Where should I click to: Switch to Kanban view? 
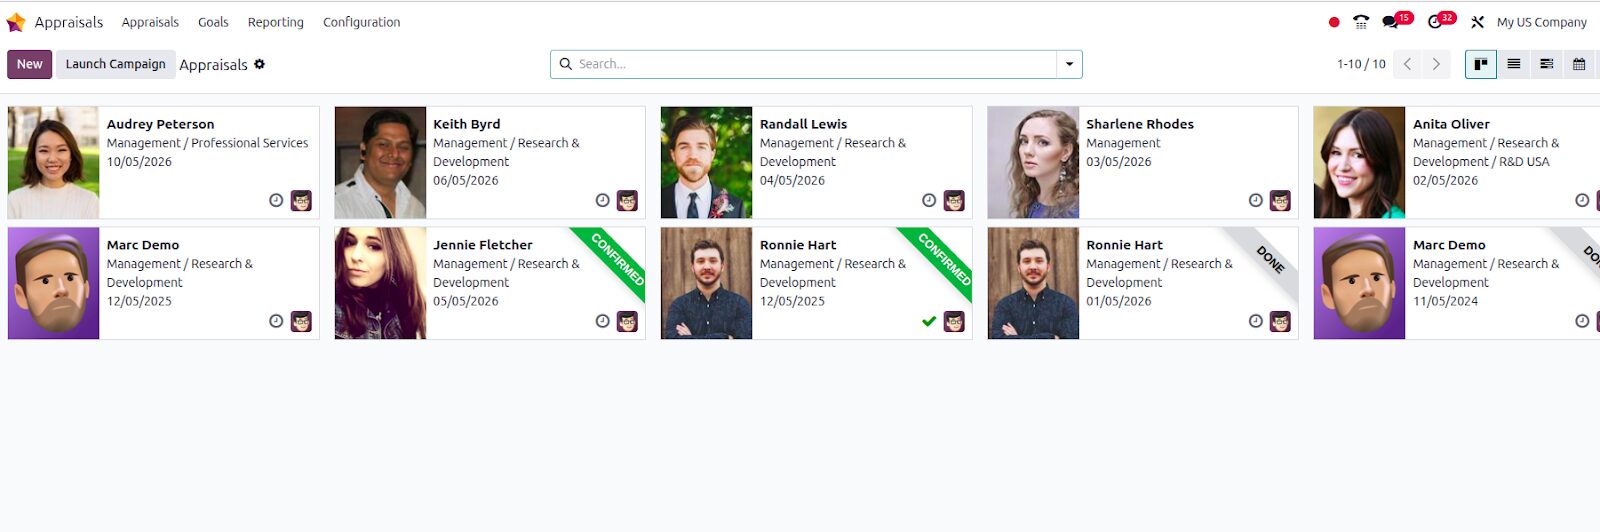click(x=1480, y=64)
